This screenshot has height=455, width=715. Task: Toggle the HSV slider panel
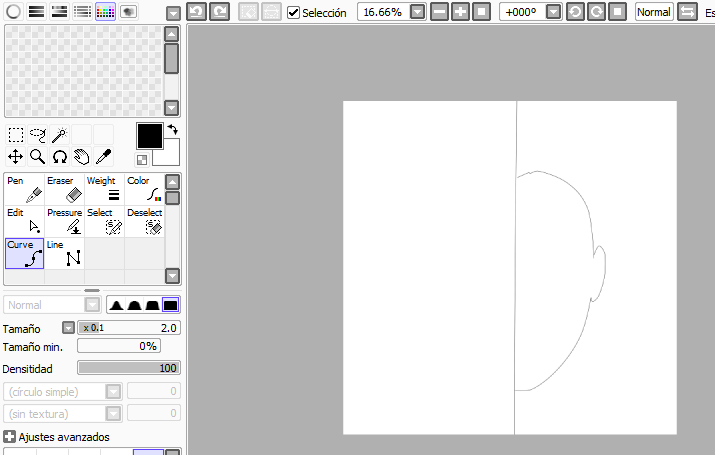point(60,12)
